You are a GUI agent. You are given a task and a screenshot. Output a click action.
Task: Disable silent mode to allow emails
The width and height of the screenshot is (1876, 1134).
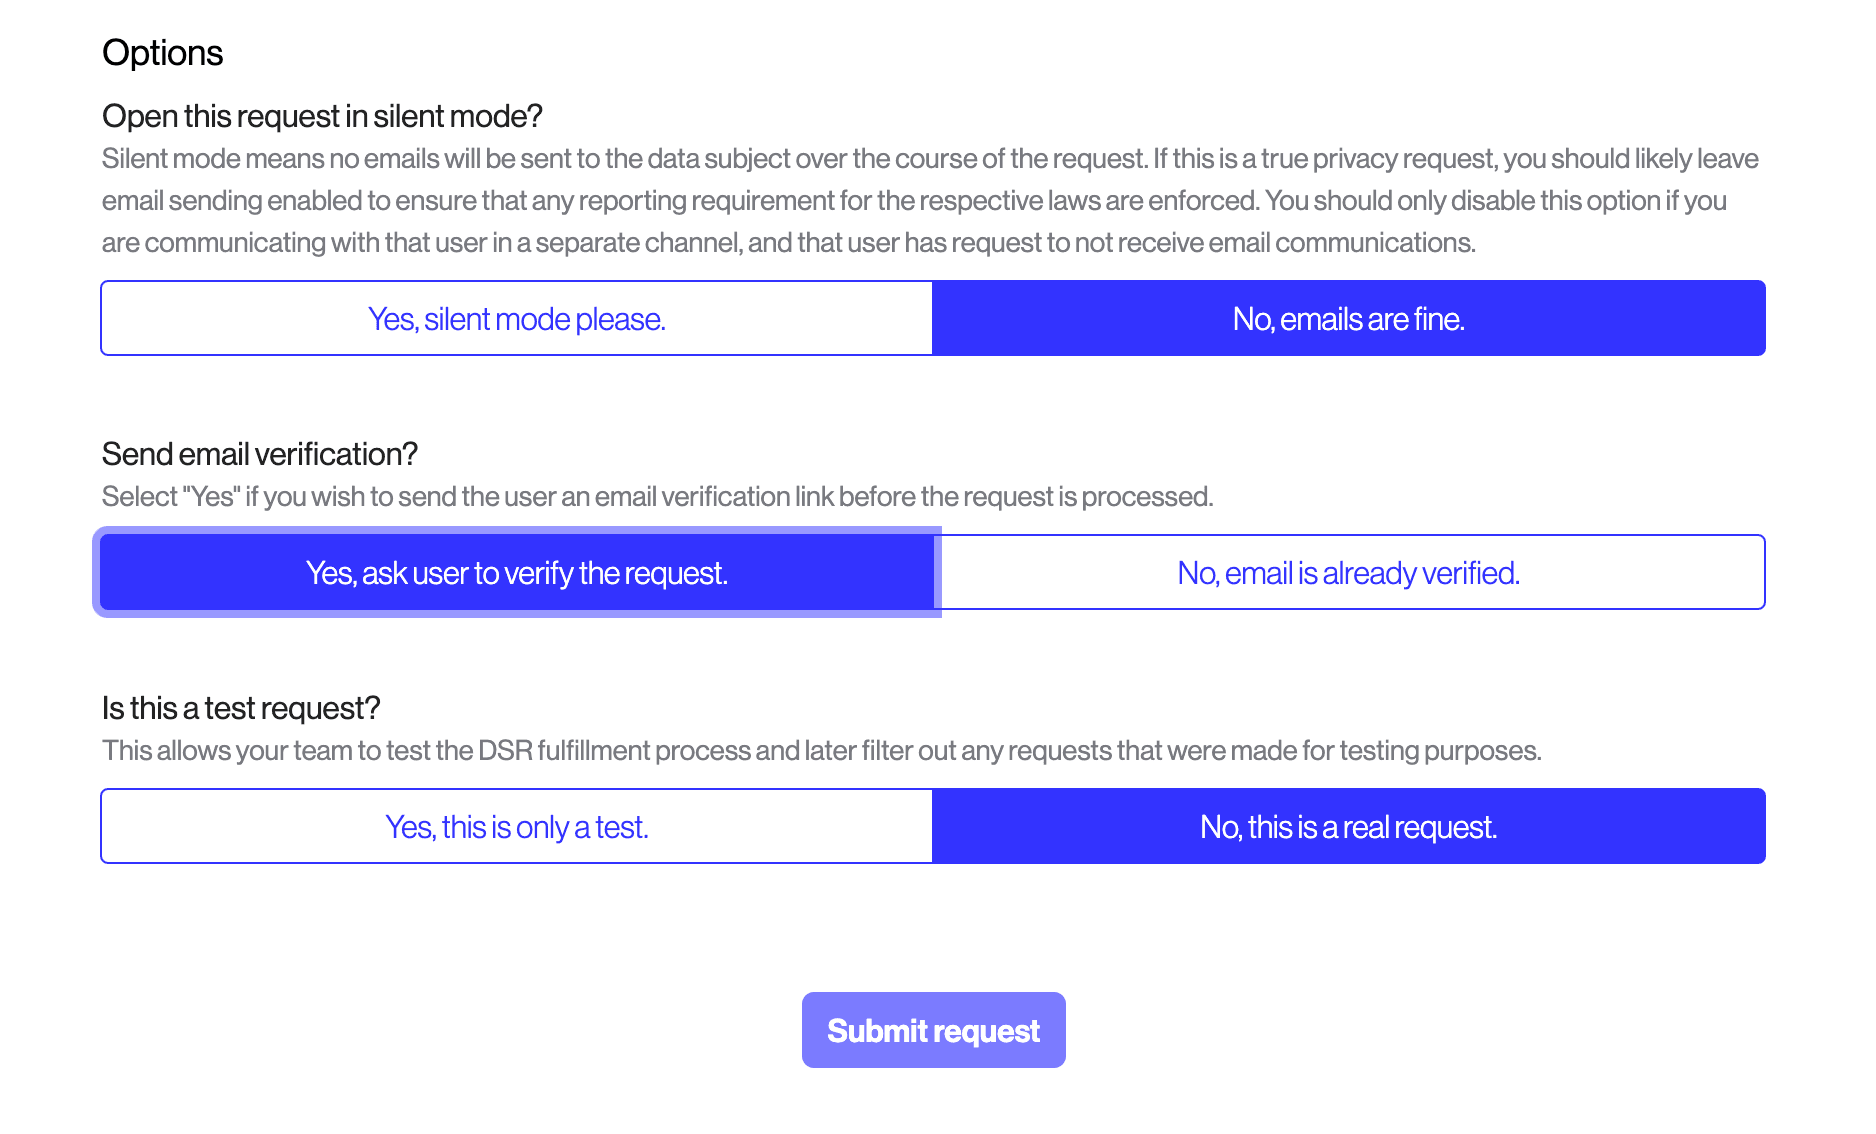point(1348,318)
